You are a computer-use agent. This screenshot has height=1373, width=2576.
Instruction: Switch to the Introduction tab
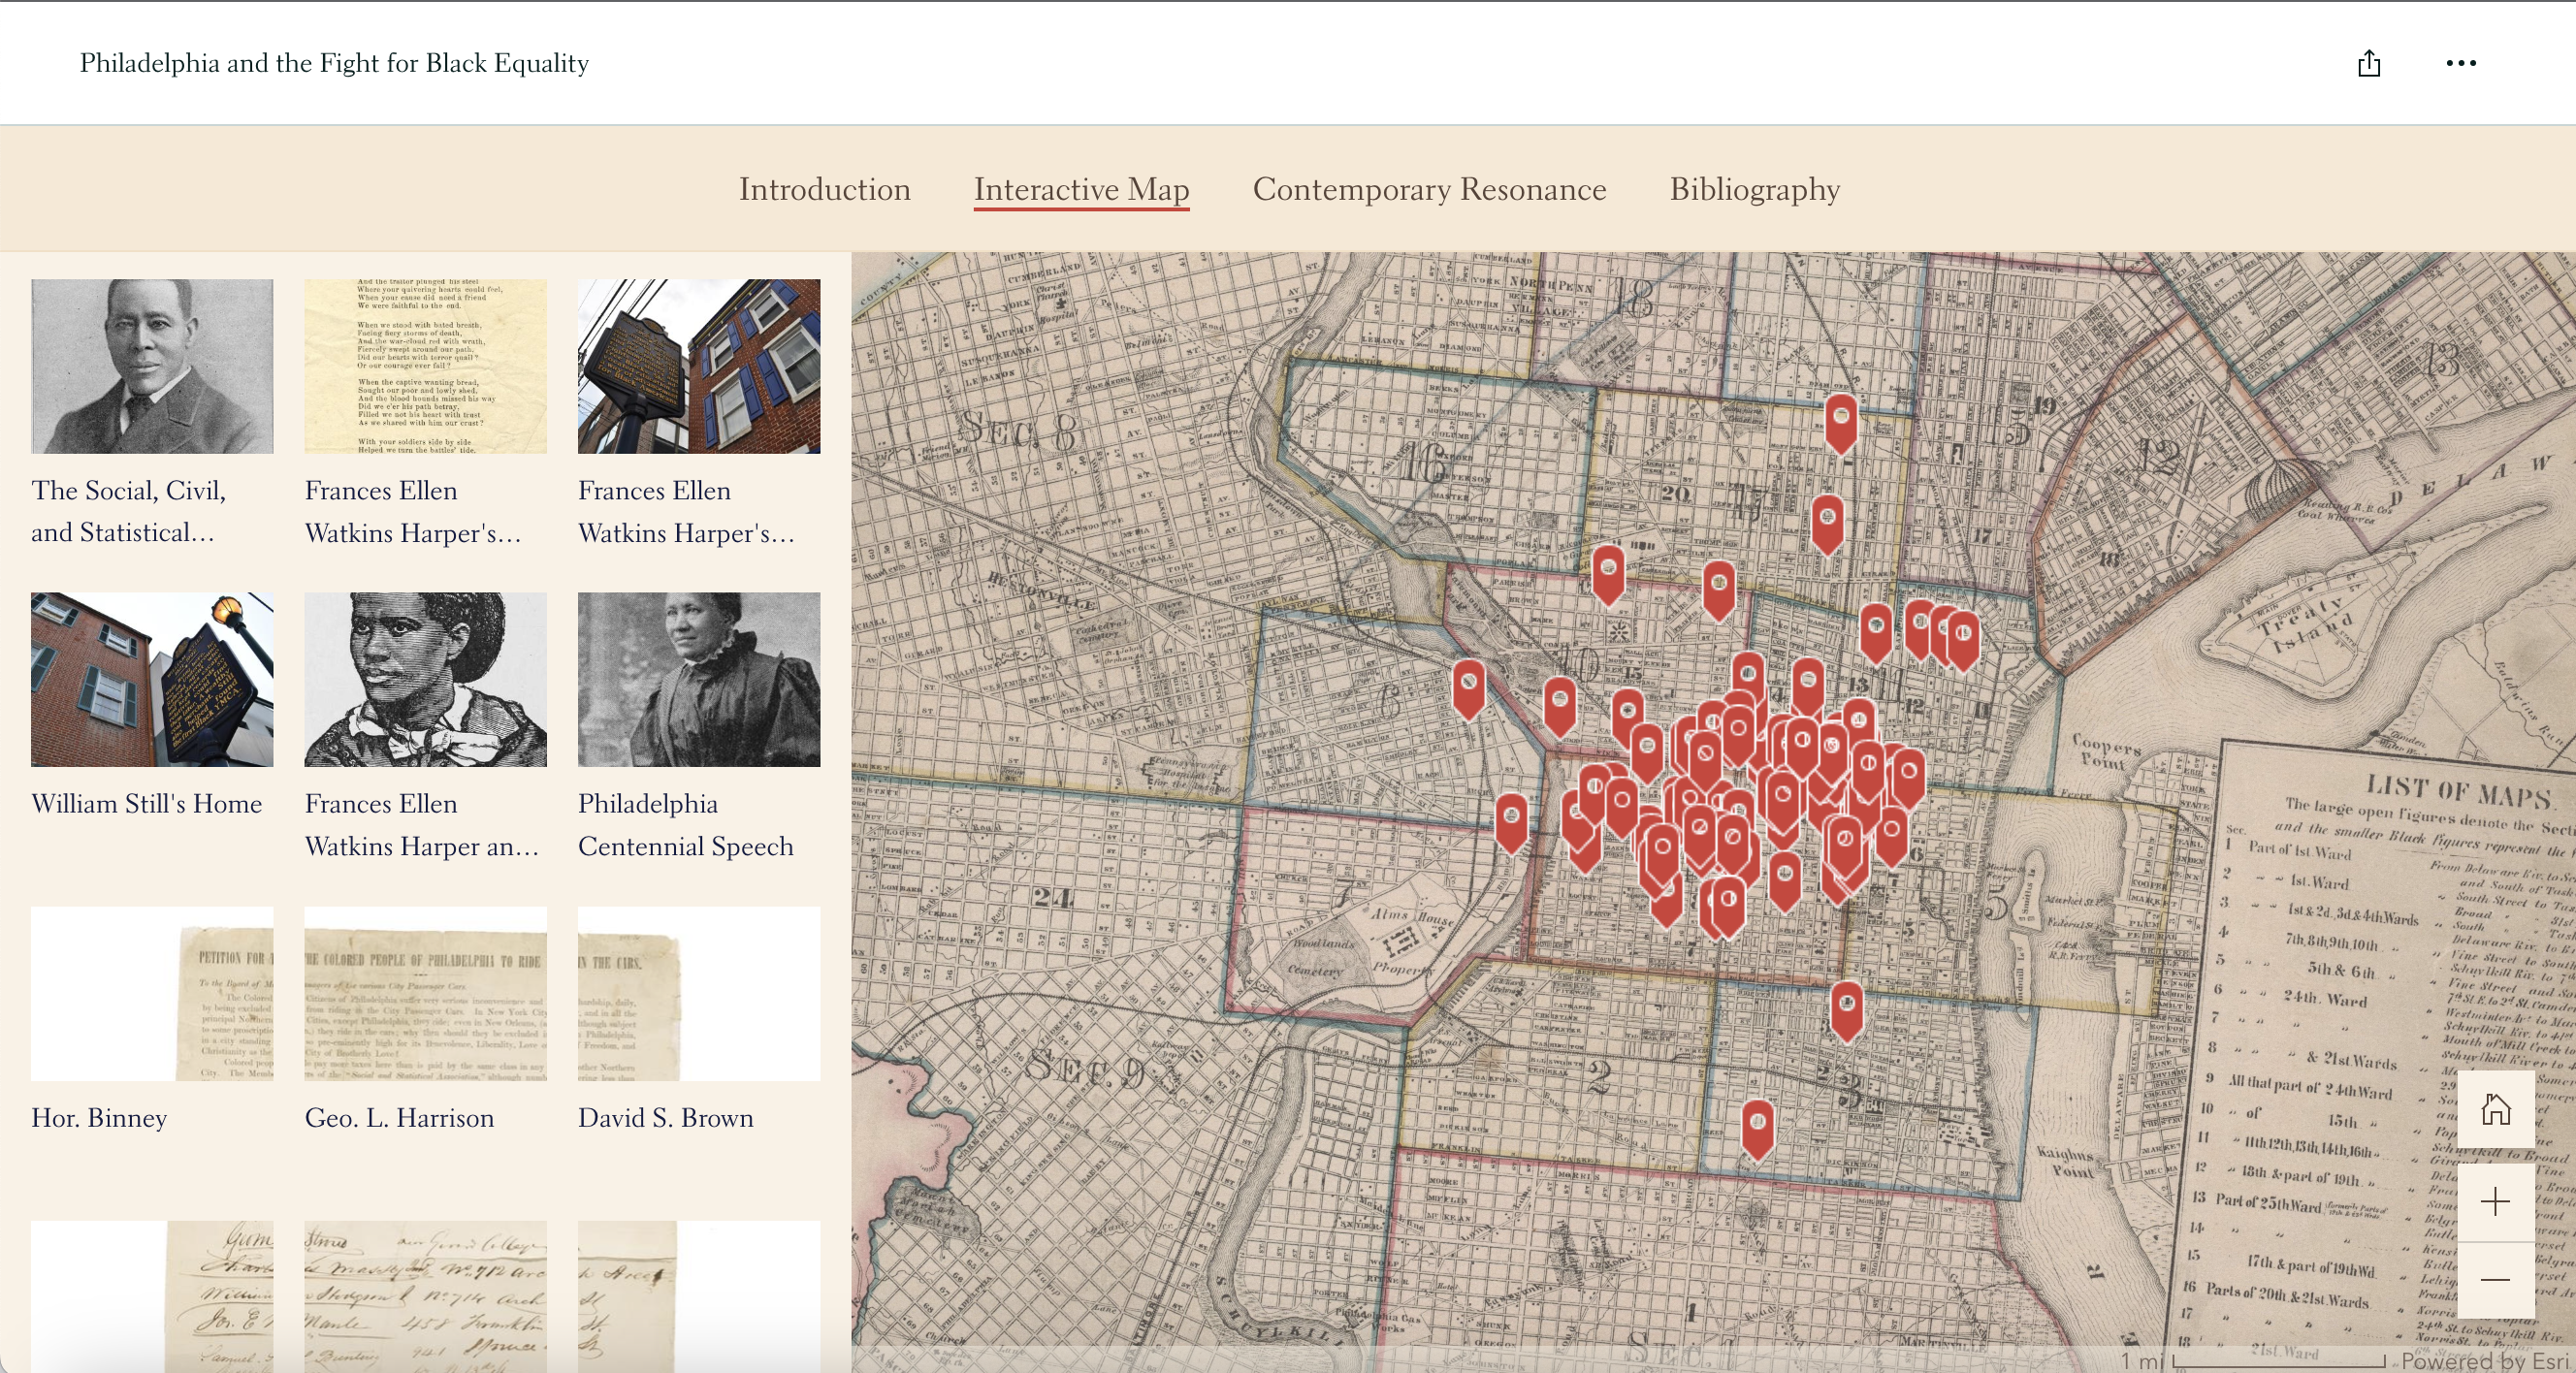coord(824,189)
